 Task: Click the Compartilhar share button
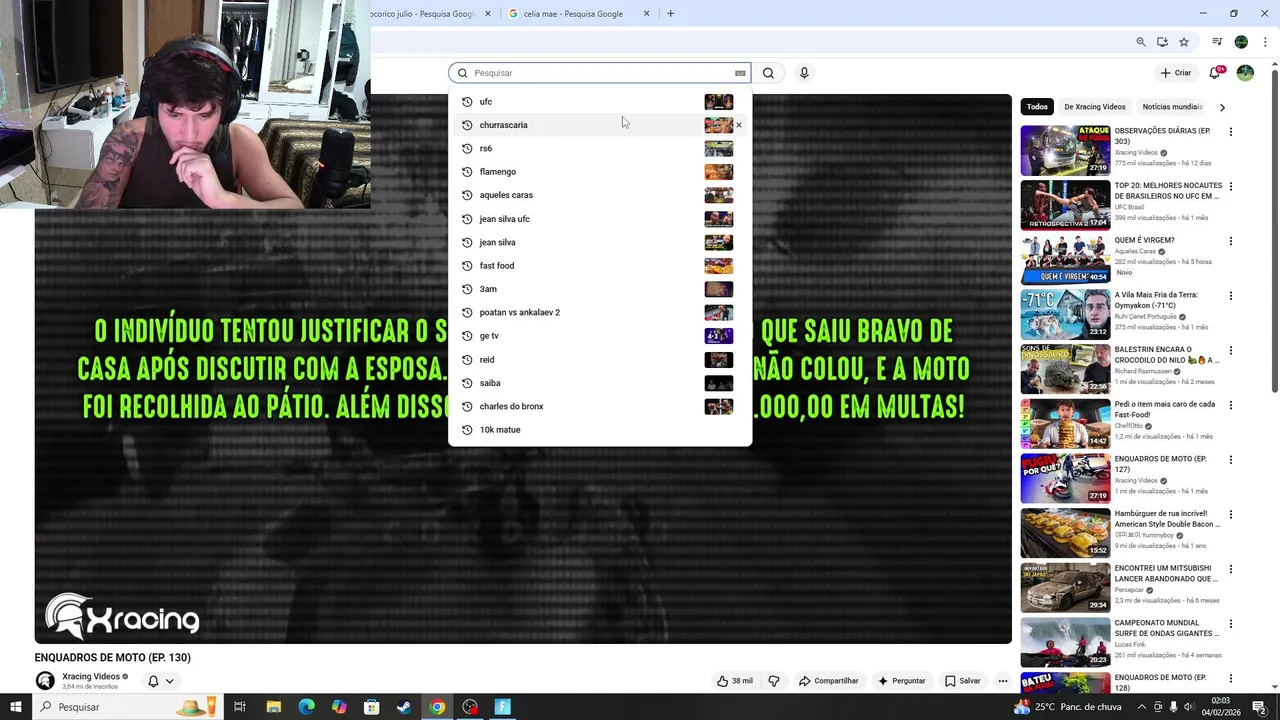[828, 681]
